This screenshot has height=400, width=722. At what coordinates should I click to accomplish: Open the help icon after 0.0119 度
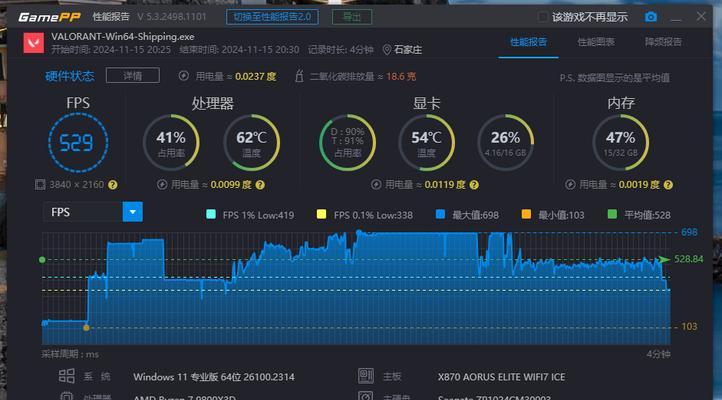(x=474, y=185)
